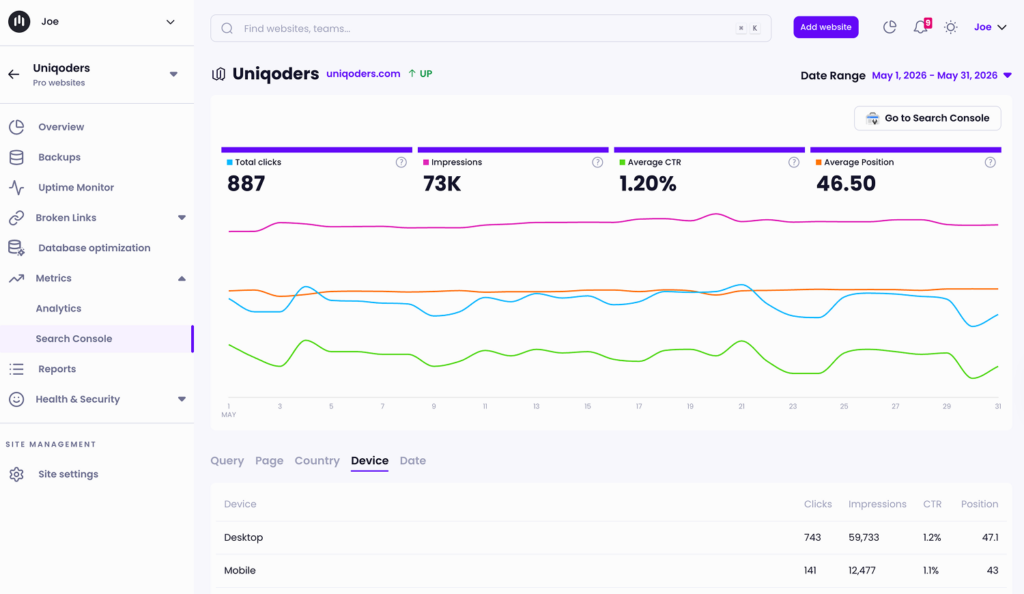Select the Device tab
The height and width of the screenshot is (594, 1024).
click(370, 461)
